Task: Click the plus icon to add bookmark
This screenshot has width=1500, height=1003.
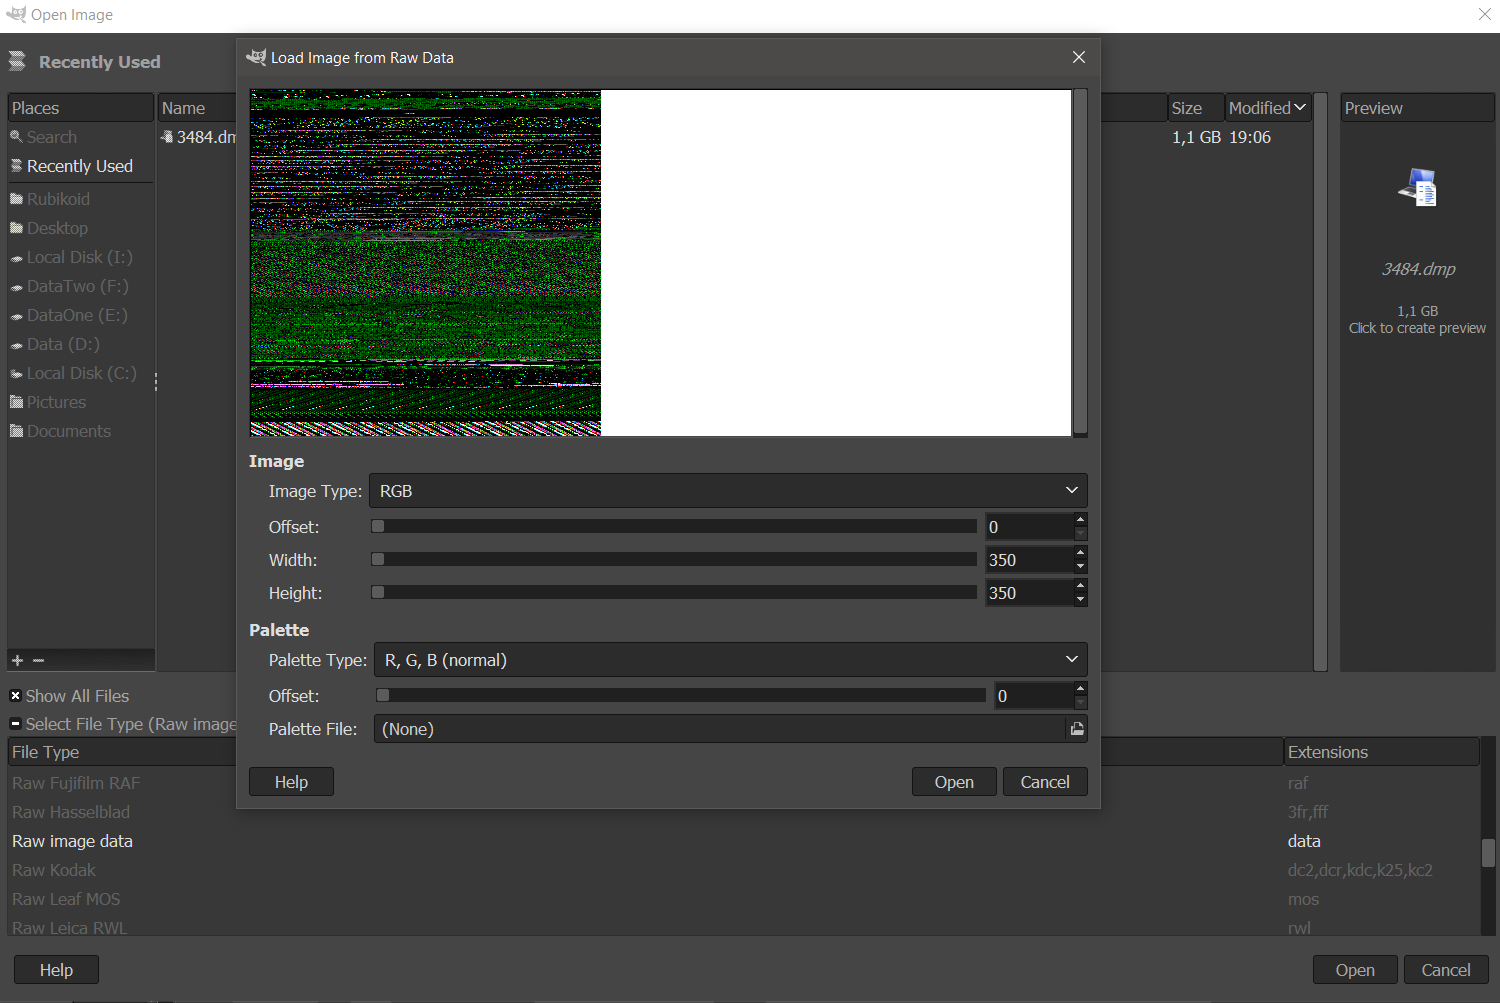Action: coord(17,660)
